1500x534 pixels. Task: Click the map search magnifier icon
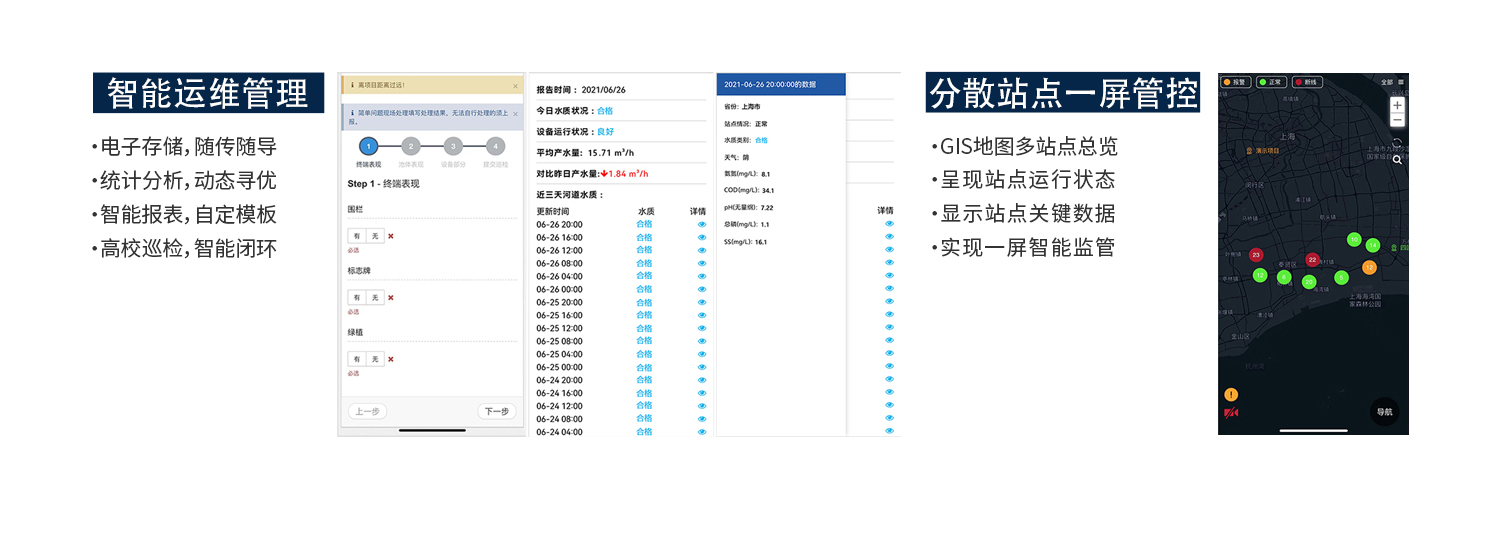click(1397, 159)
